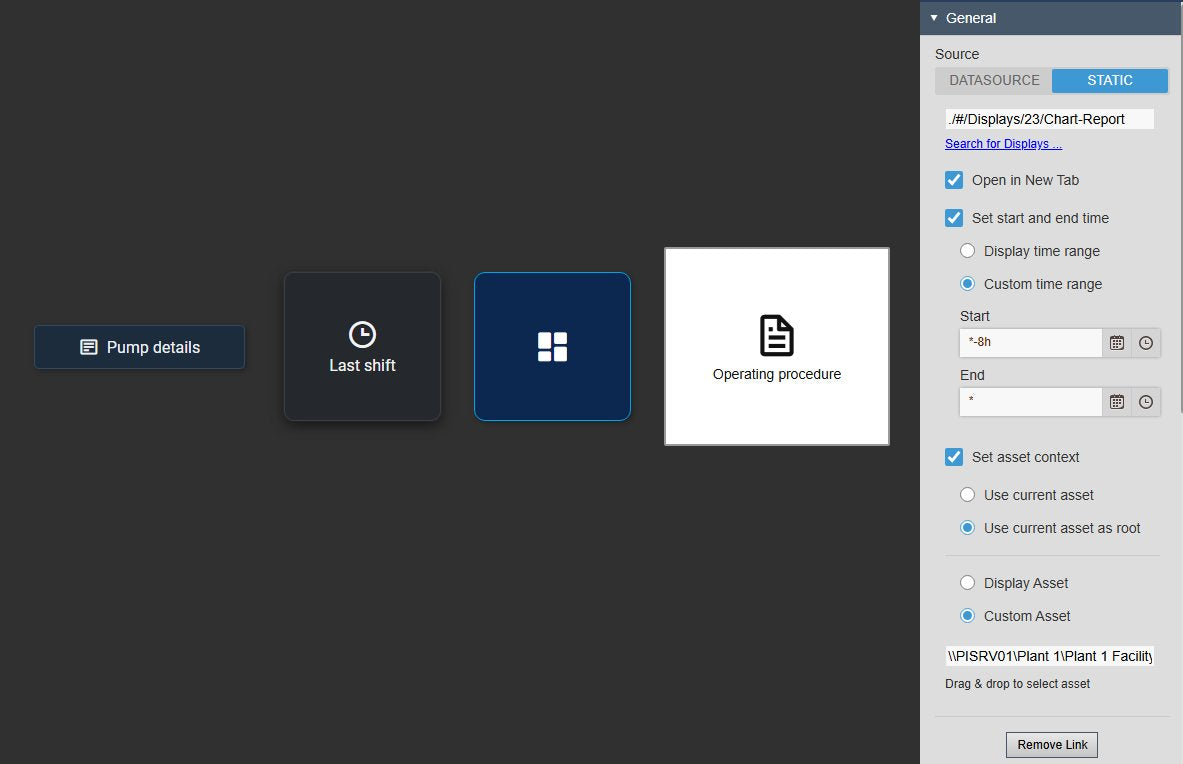The width and height of the screenshot is (1183, 764).
Task: Select Display Asset option
Action: point(967,582)
